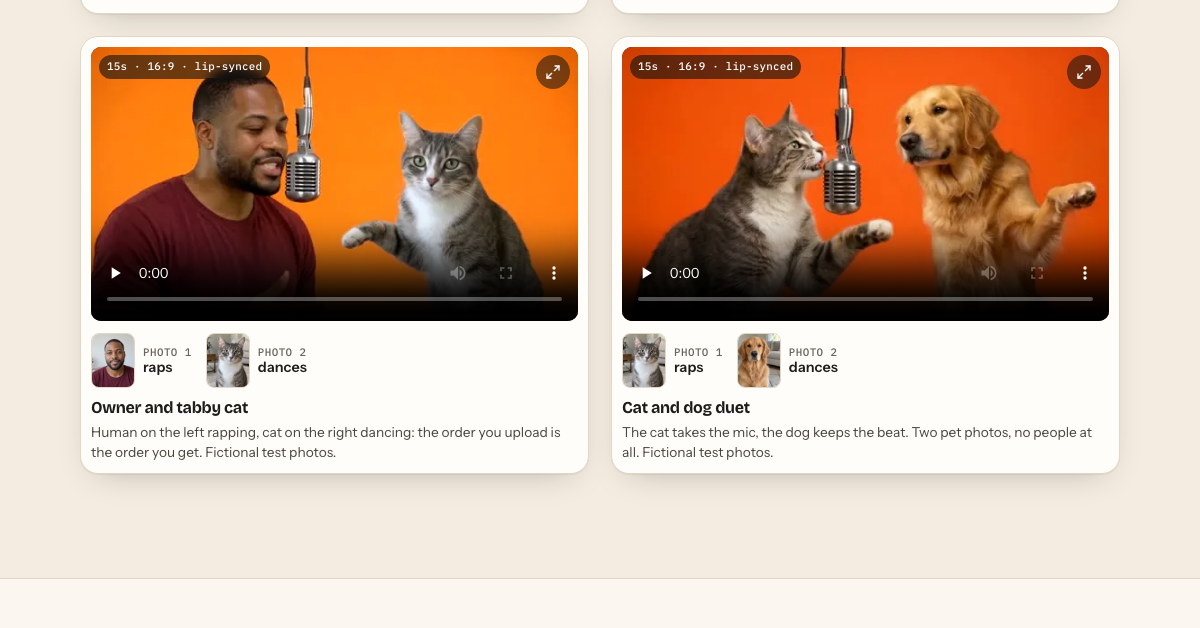The image size is (1200, 628).
Task: Open the golden retriever Photo 2 thumbnail
Action: coord(759,360)
